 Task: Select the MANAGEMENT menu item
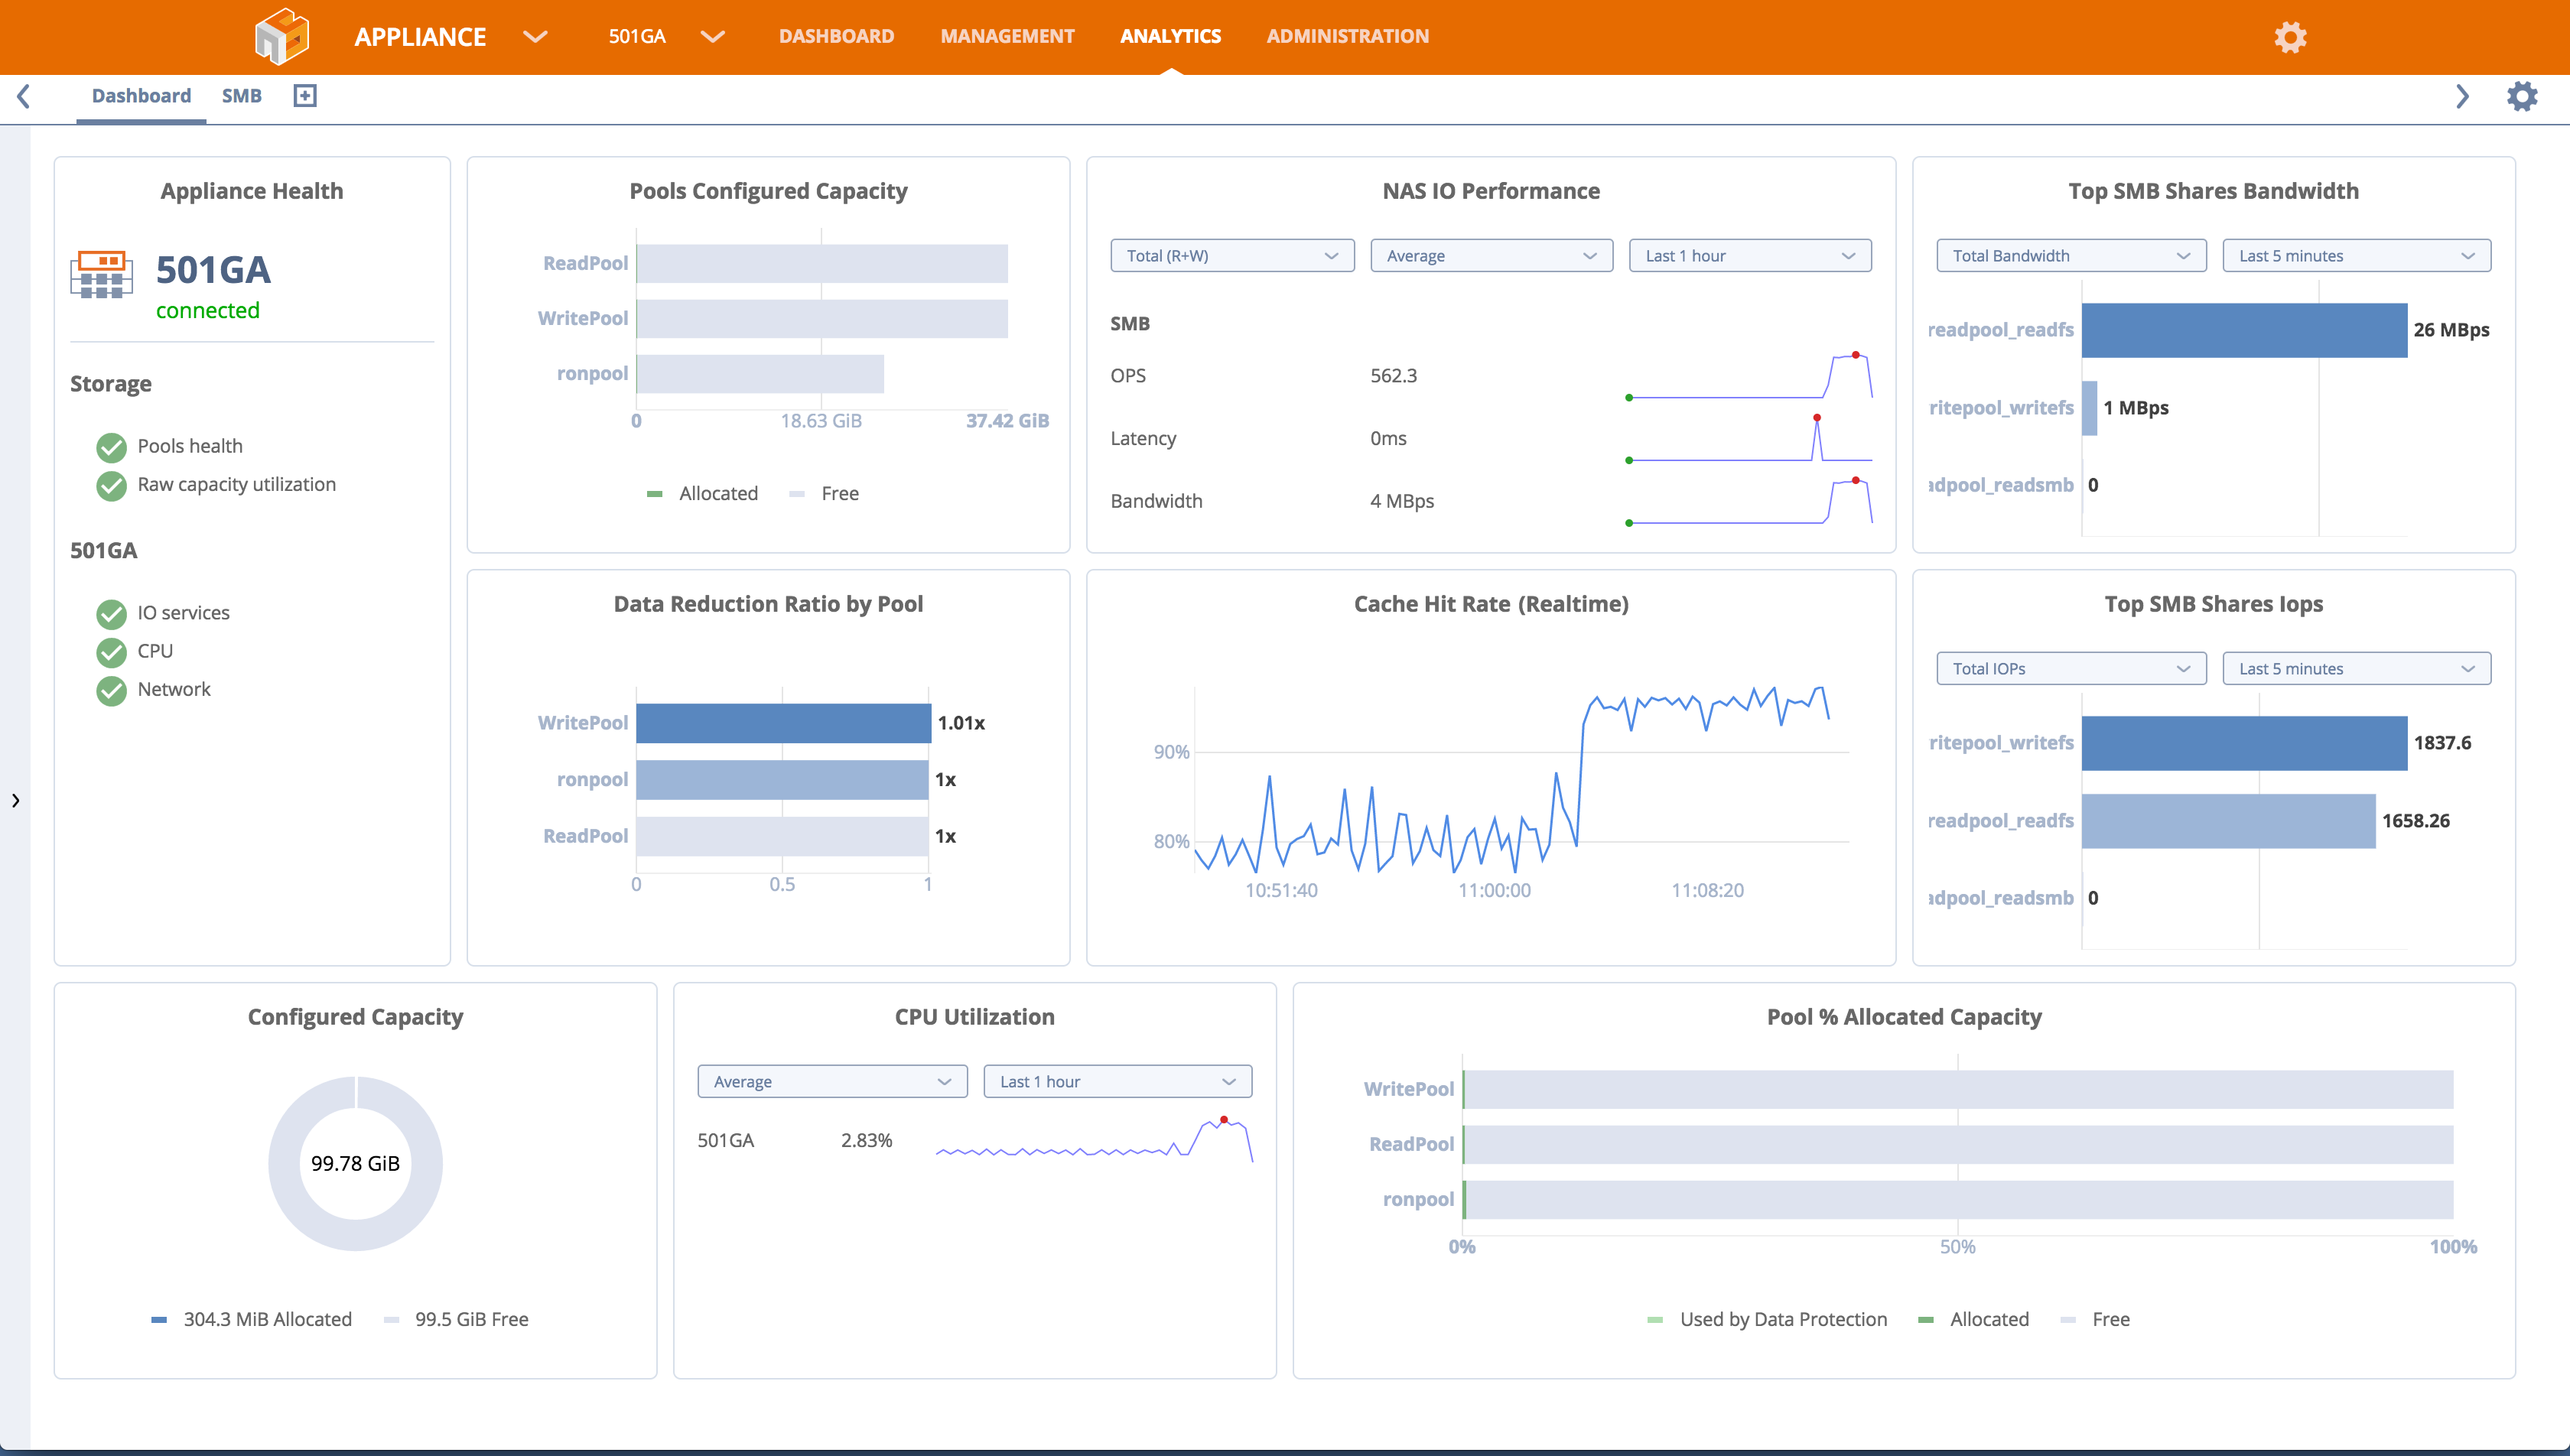coord(1006,36)
